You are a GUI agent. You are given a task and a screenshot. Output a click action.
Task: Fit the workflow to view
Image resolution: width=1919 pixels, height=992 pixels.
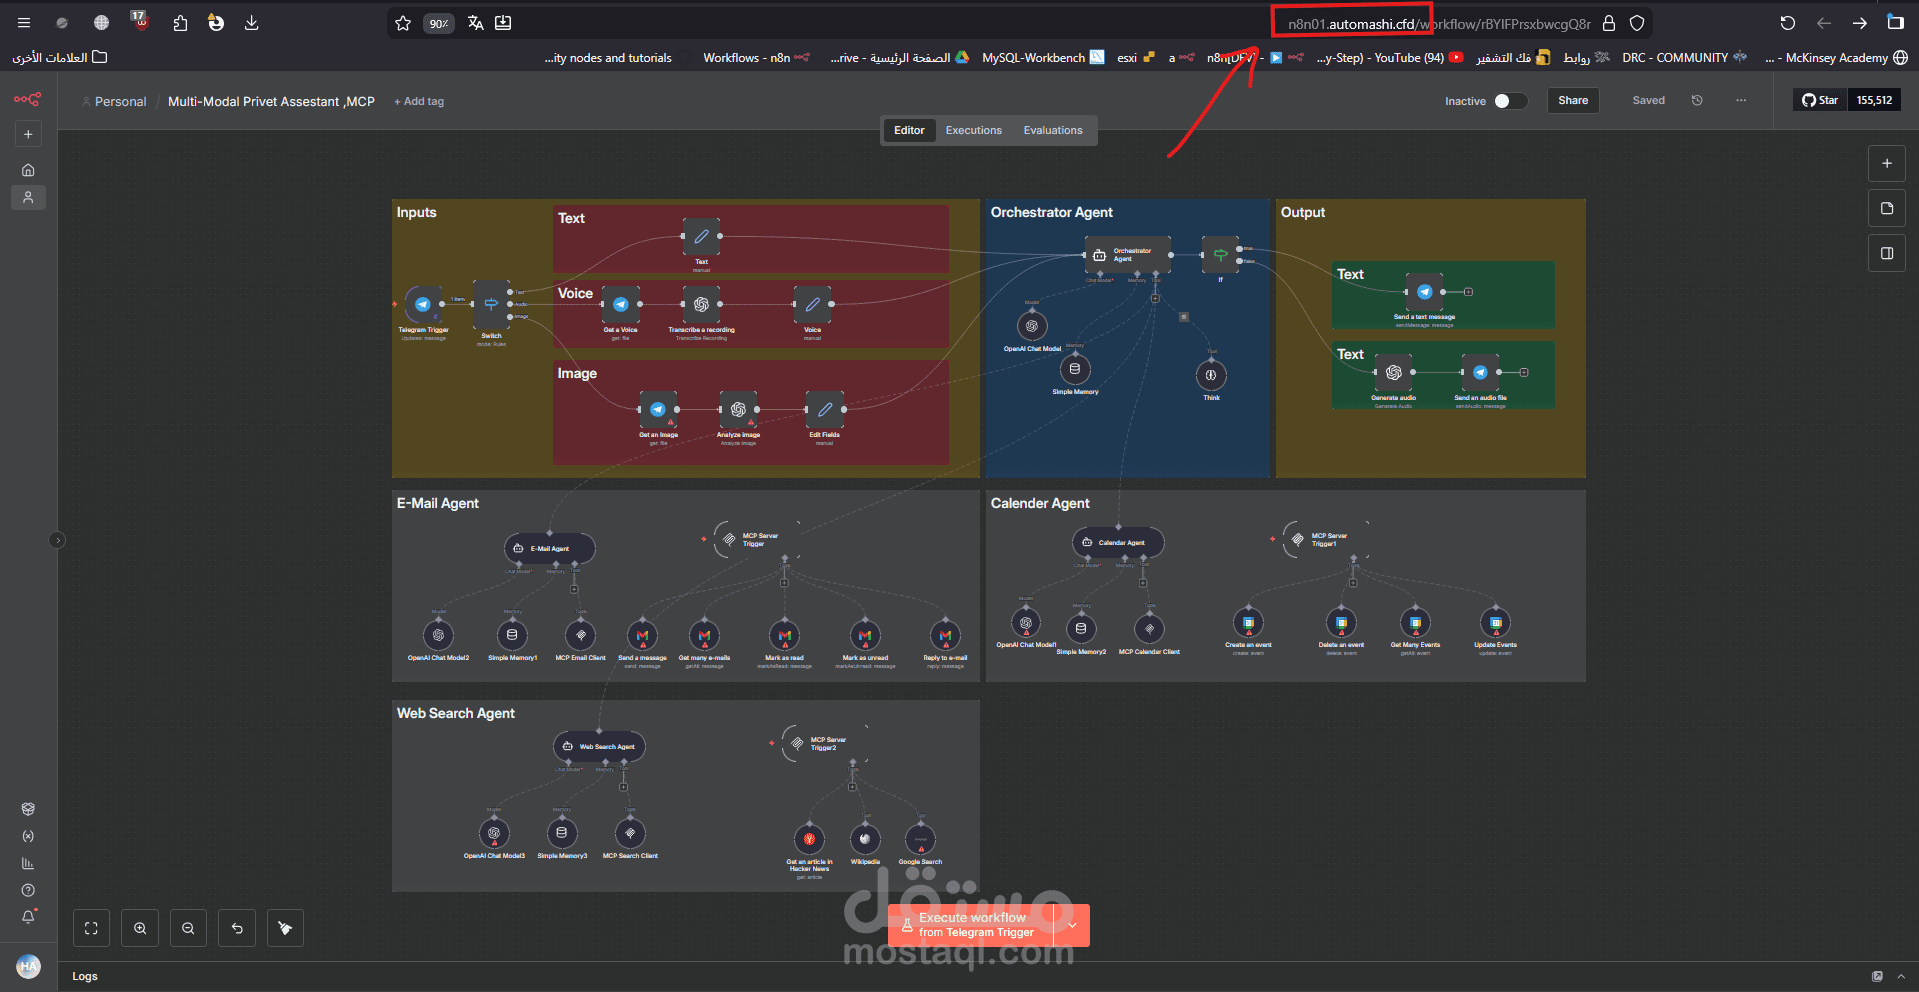click(91, 928)
